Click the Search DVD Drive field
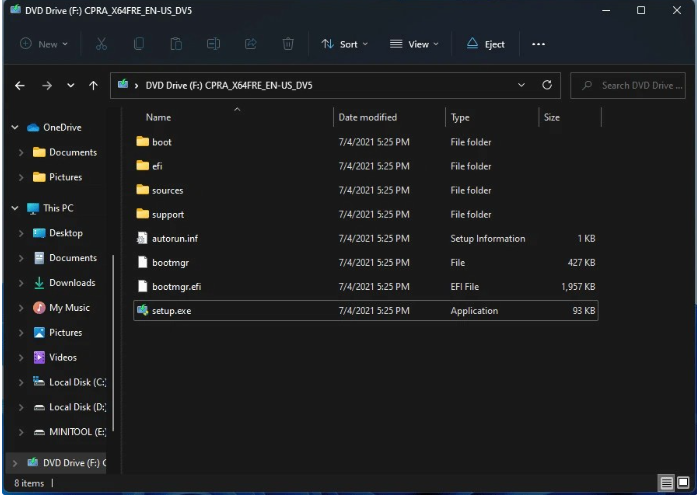 coord(636,85)
